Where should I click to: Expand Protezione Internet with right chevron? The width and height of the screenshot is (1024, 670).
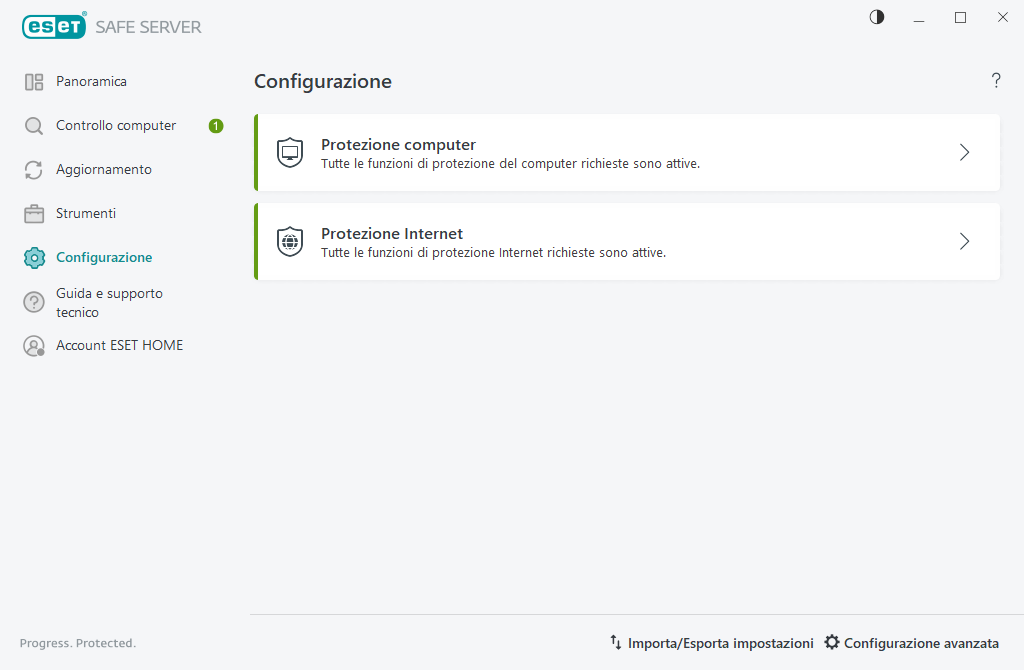tap(964, 242)
